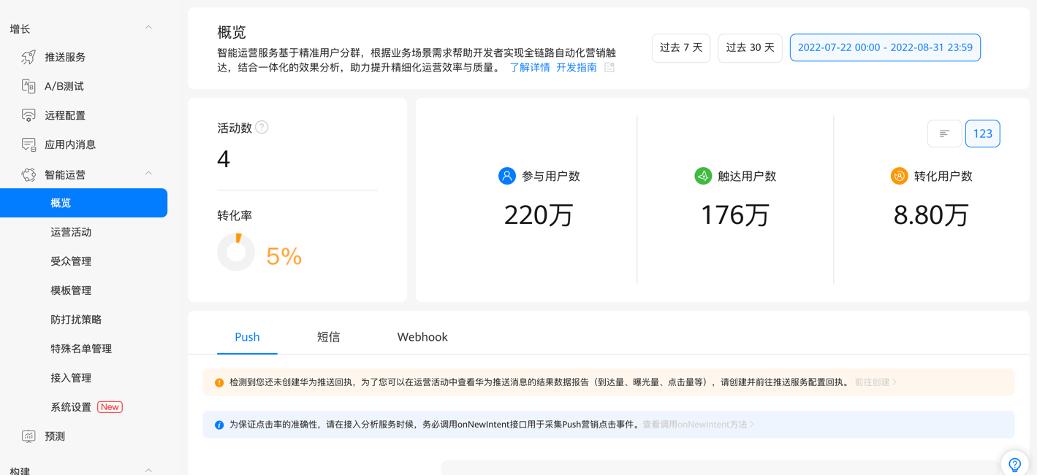The height and width of the screenshot is (476, 1038).
Task: Open 防打扰策略 menu item
Action: point(76,320)
